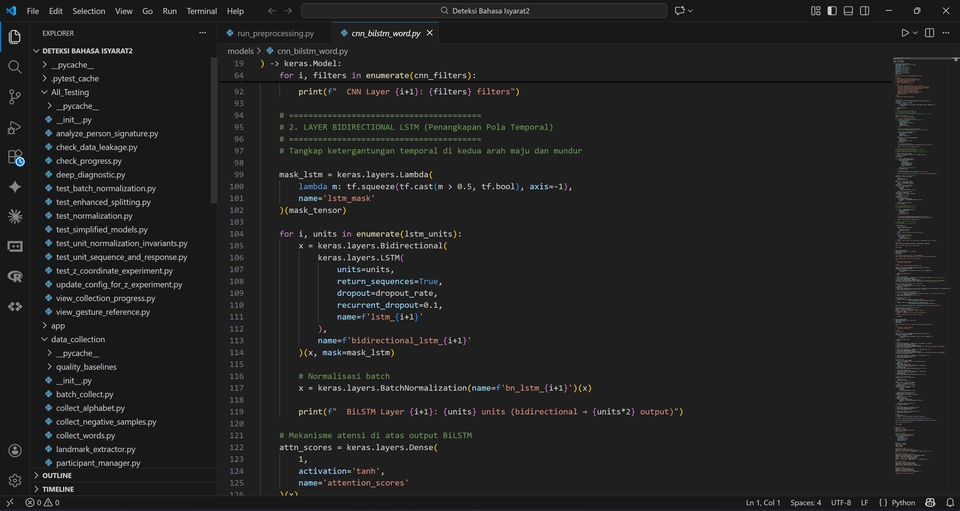960x511 pixels.
Task: Toggle the bottom Panel layout button
Action: 848,11
